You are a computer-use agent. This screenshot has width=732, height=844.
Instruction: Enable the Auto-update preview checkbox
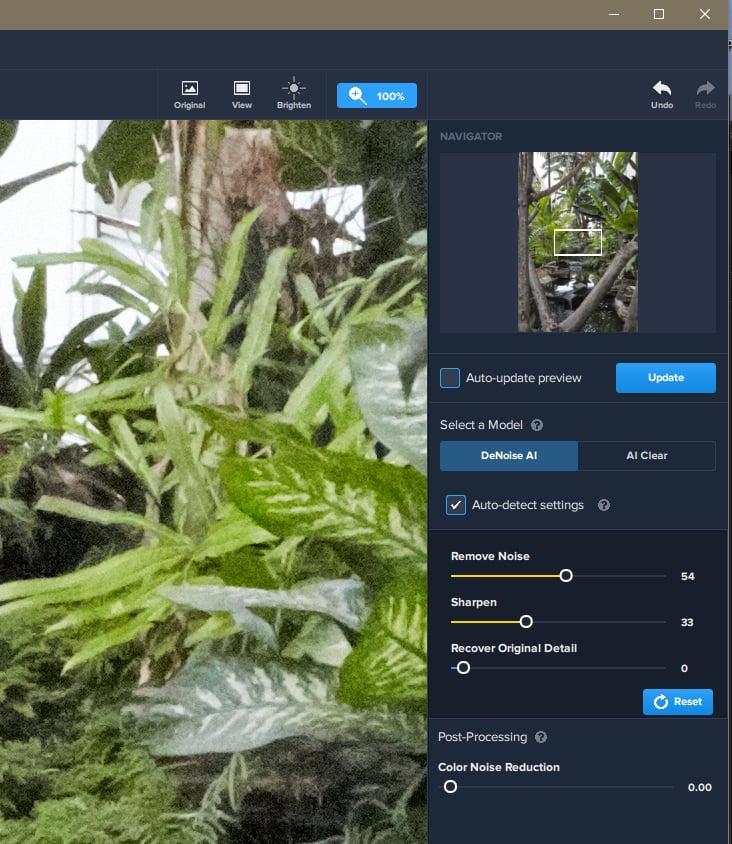(450, 378)
